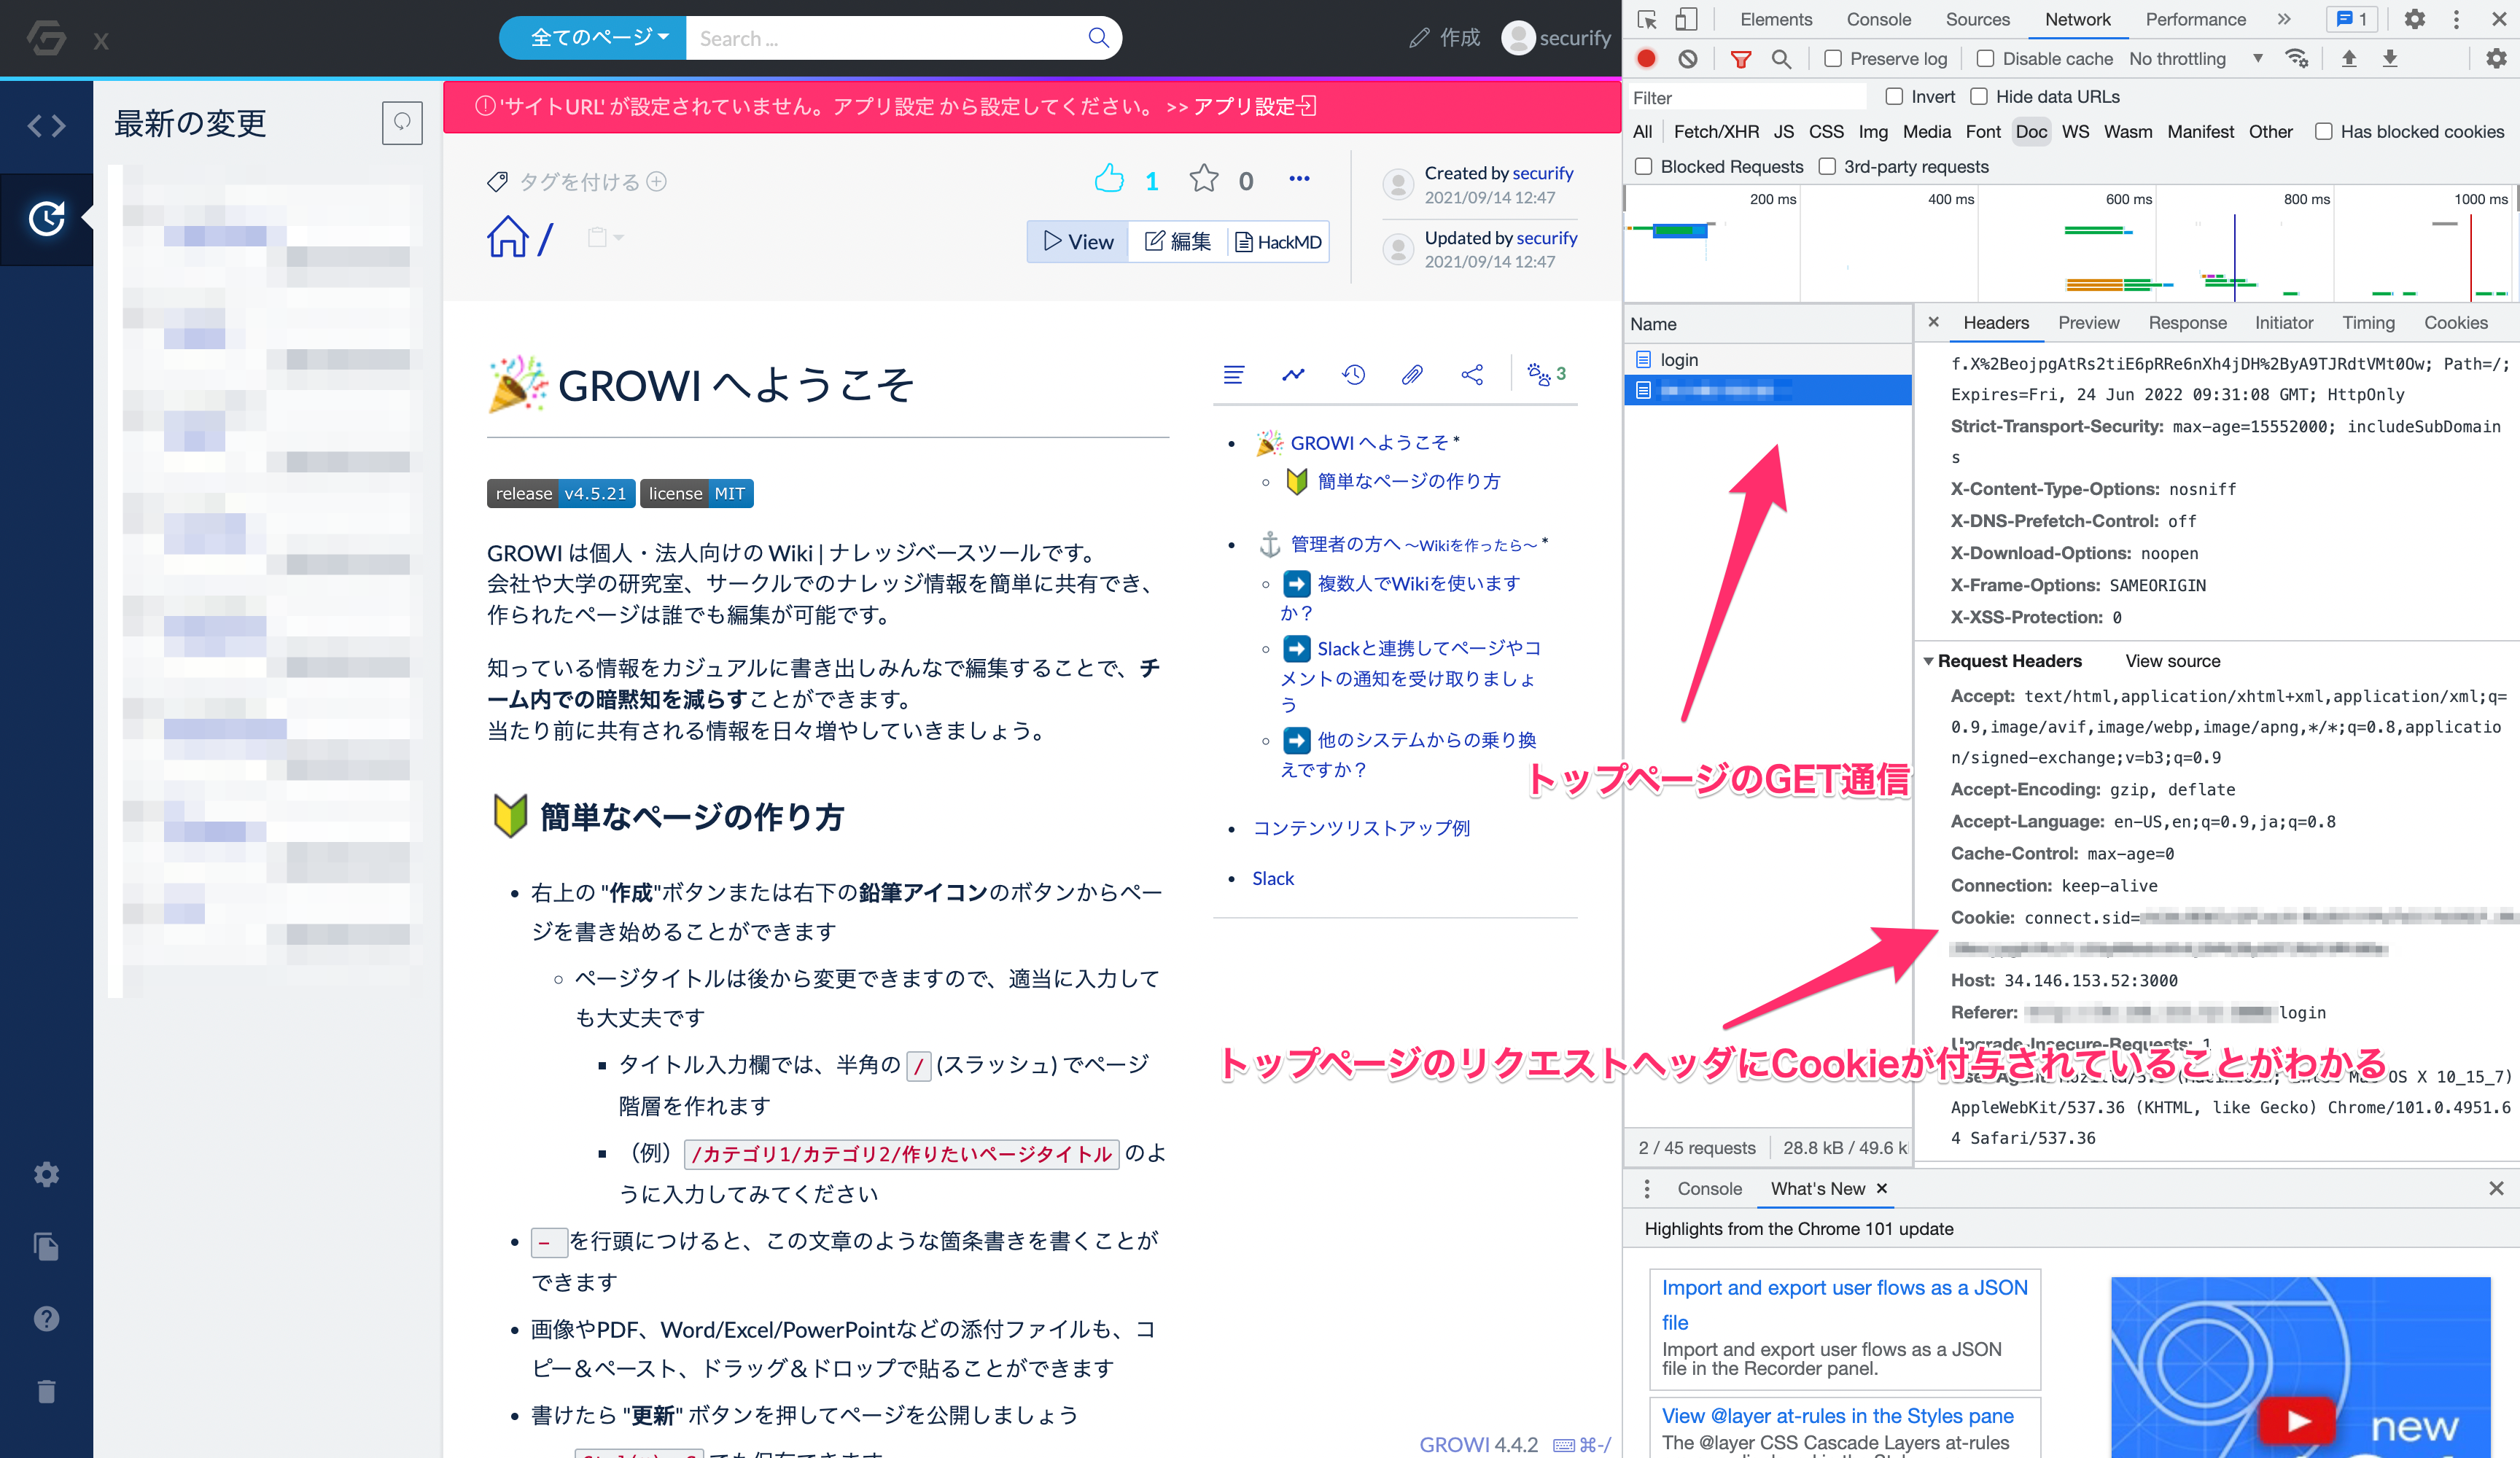Toggle the network filter funnel icon
2520x1458 pixels.
pos(1740,59)
